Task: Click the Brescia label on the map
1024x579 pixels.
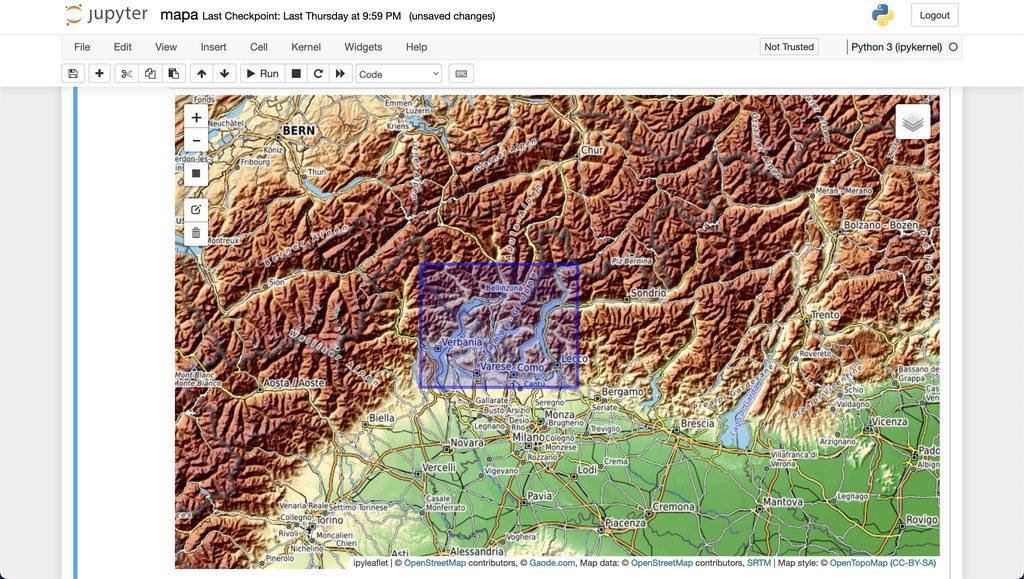Action: (x=697, y=424)
